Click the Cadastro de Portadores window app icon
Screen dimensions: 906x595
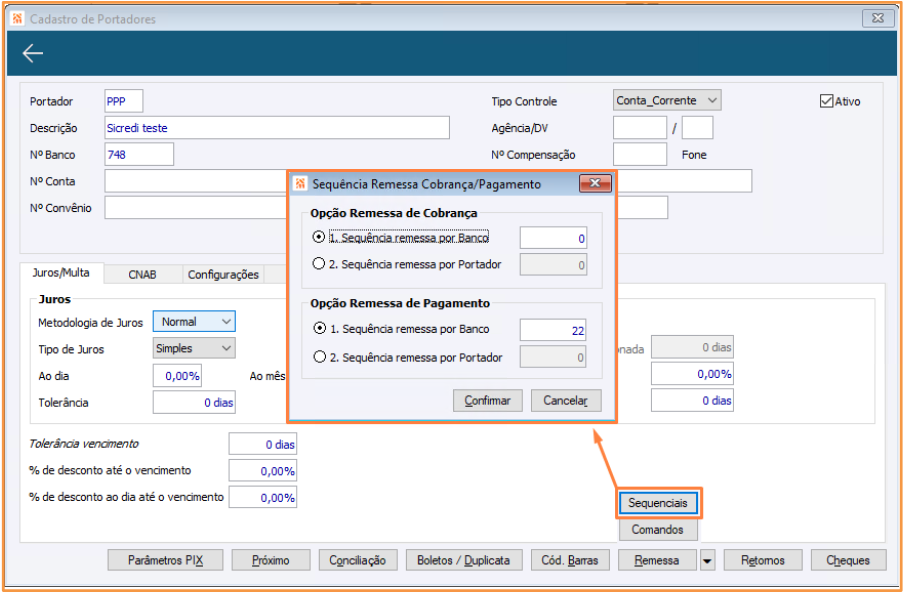click(x=17, y=18)
